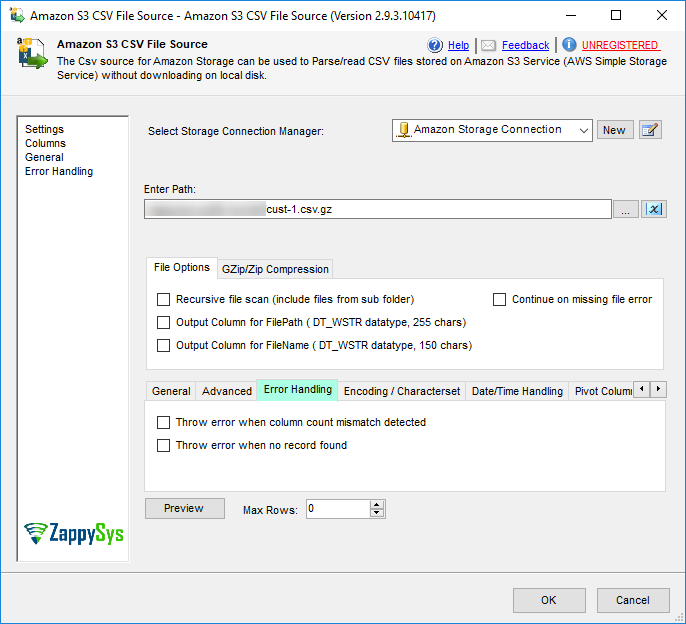The image size is (686, 624).
Task: Toggle Continue on missing file error
Action: (x=499, y=299)
